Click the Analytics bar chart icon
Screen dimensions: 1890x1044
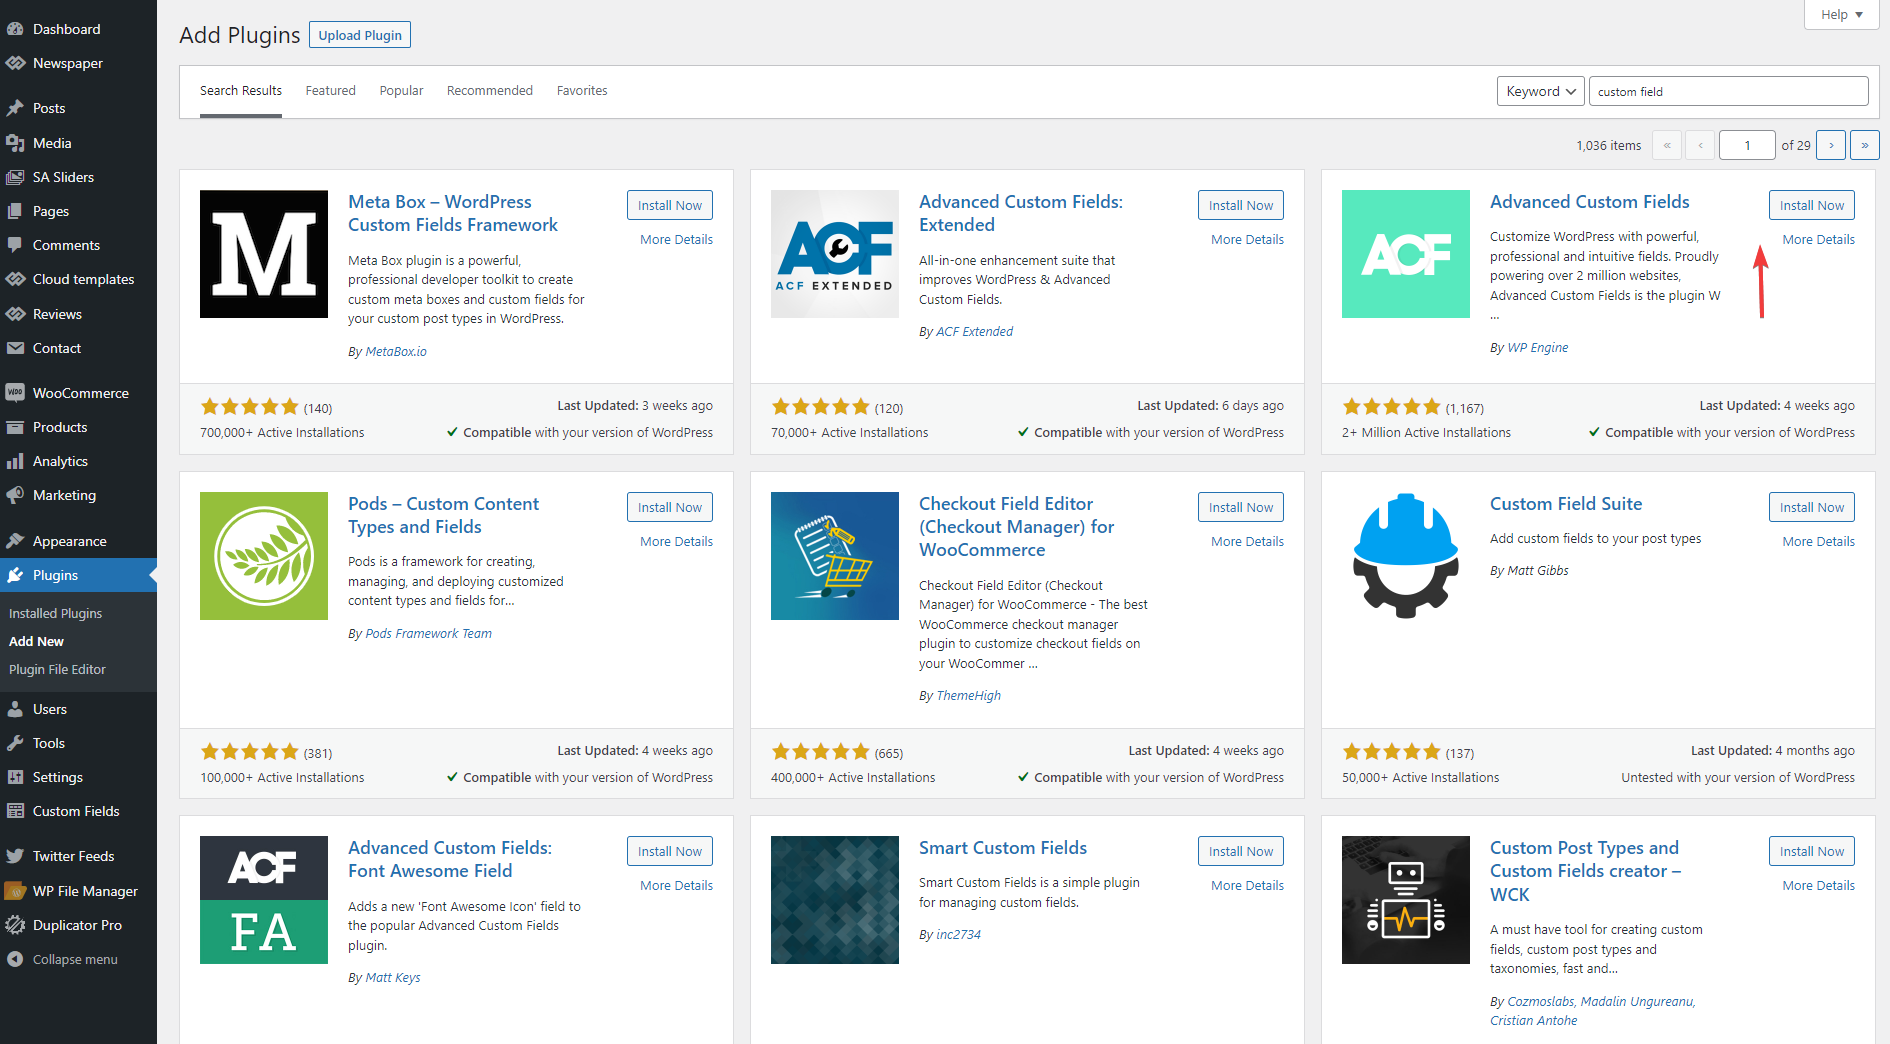(15, 461)
